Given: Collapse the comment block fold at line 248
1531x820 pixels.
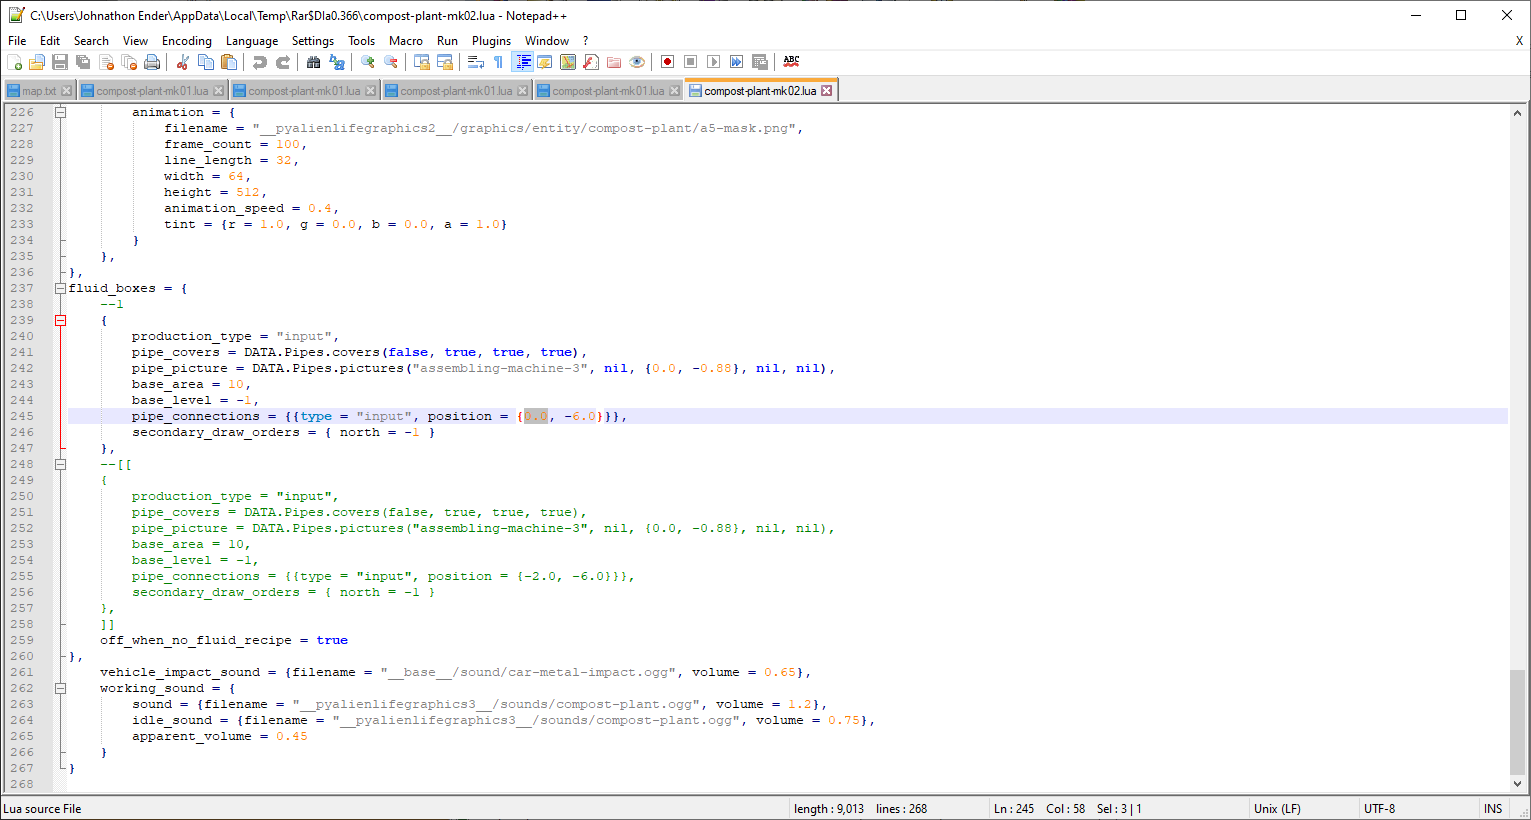Looking at the screenshot, I should (60, 464).
